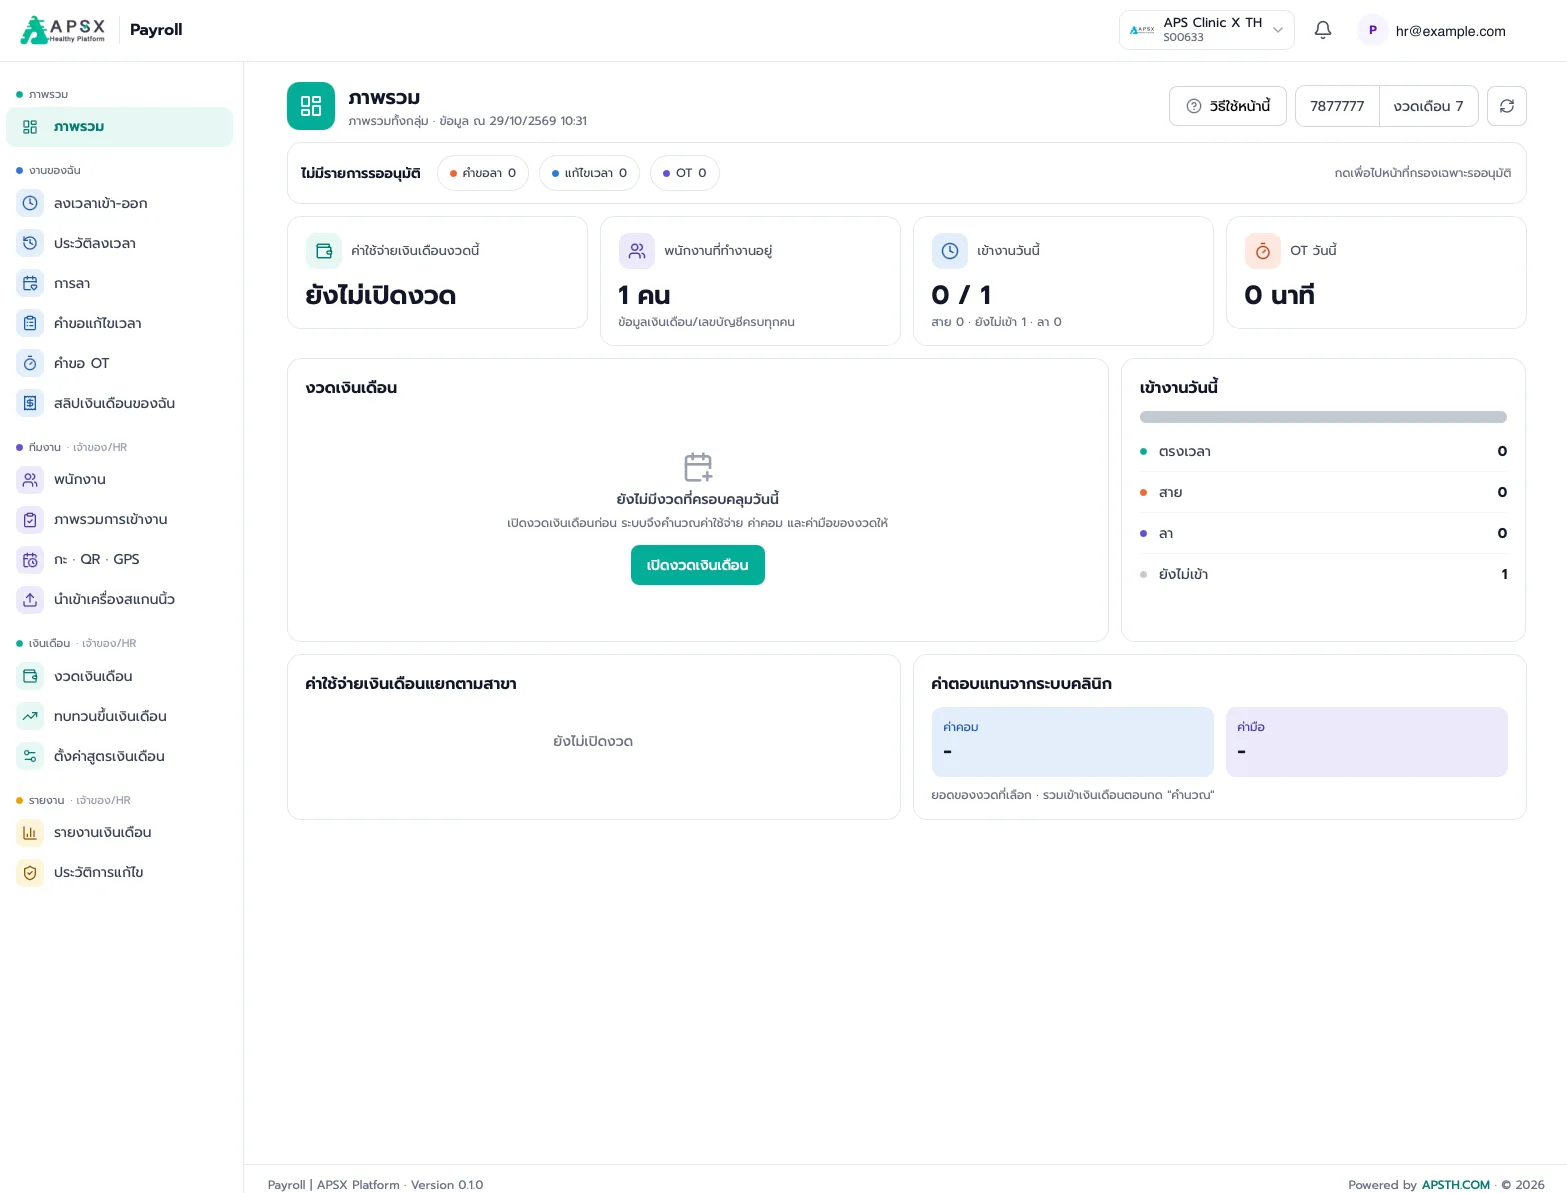Click the นำเข้าเครื่องสแกนนิ้ว upload icon

pos(30,599)
